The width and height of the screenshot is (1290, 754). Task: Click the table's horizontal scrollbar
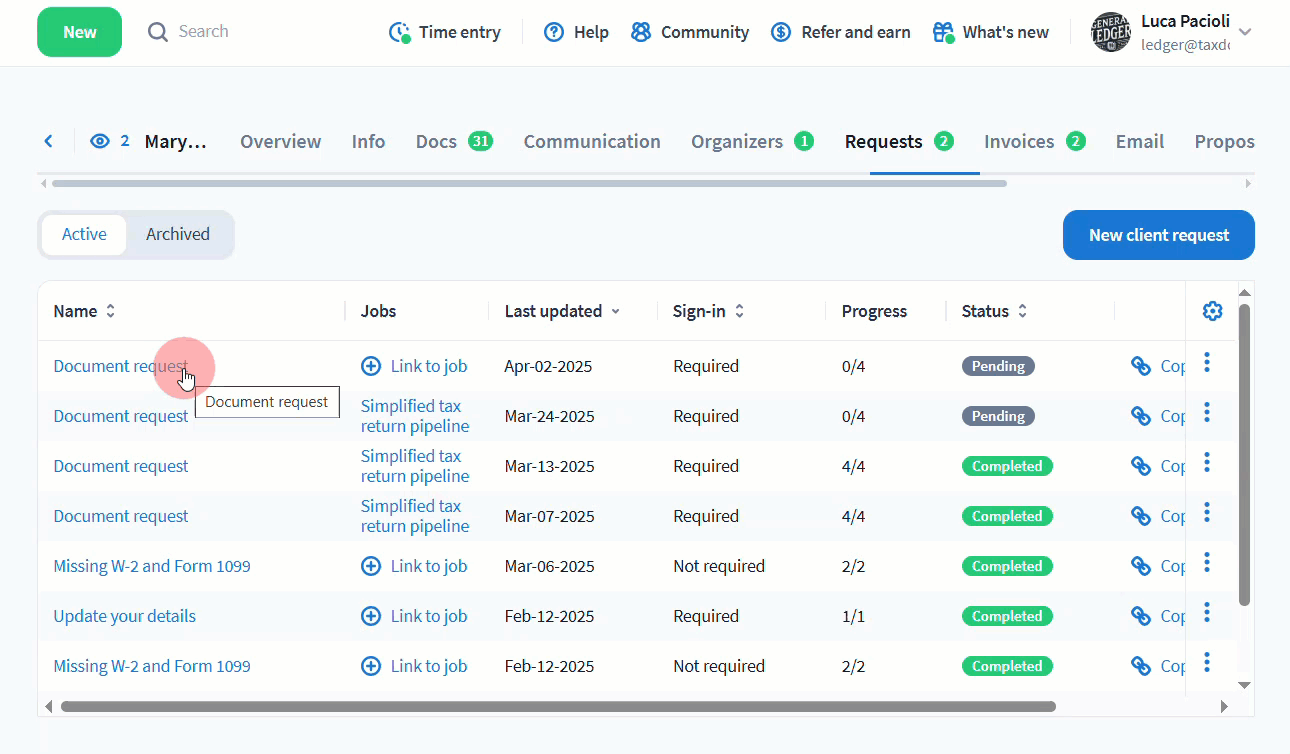[558, 706]
